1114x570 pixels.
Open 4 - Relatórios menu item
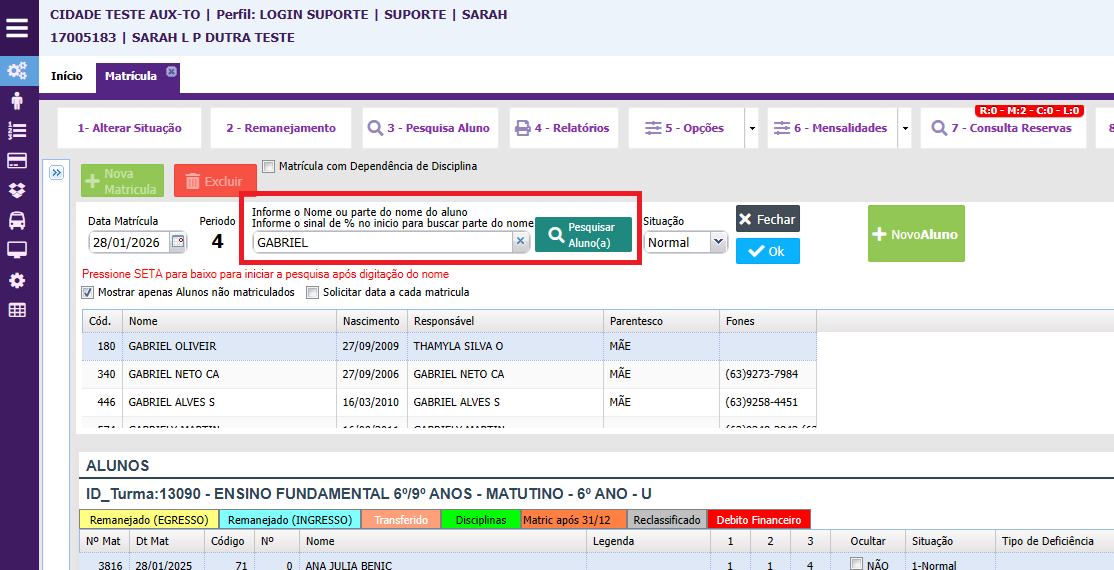[561, 128]
